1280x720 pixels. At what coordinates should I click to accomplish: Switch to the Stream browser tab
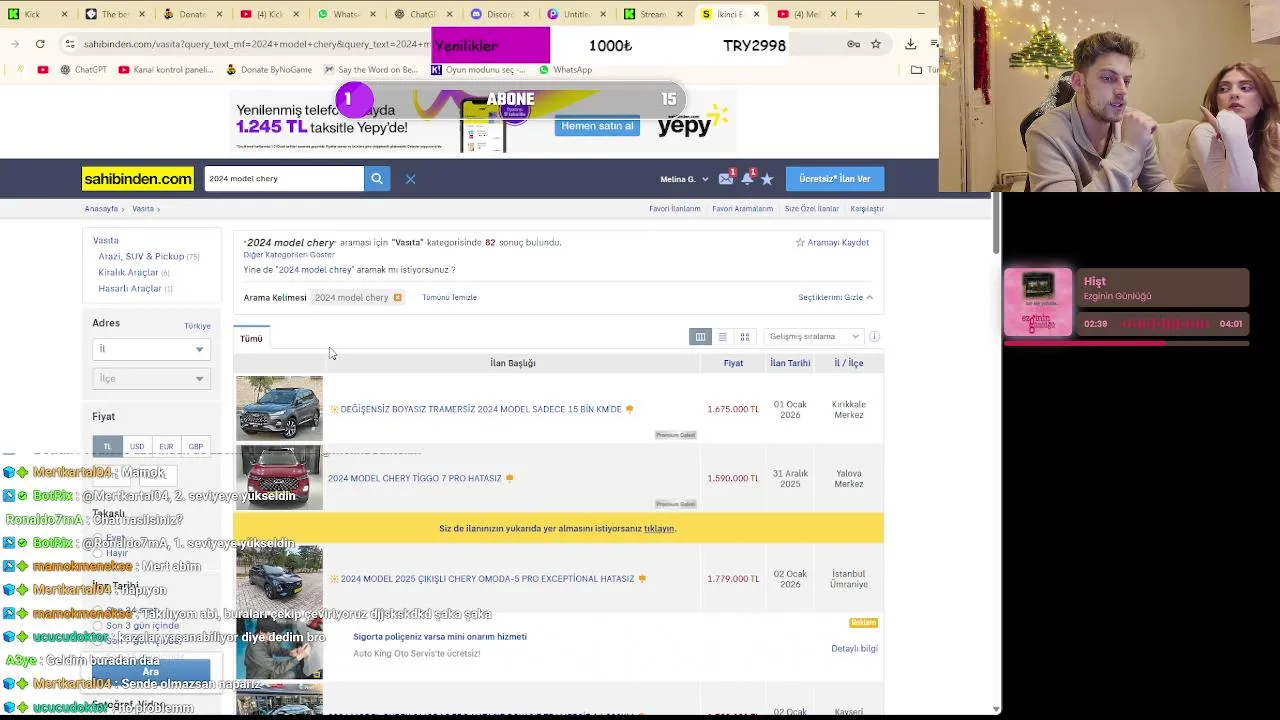(x=653, y=14)
